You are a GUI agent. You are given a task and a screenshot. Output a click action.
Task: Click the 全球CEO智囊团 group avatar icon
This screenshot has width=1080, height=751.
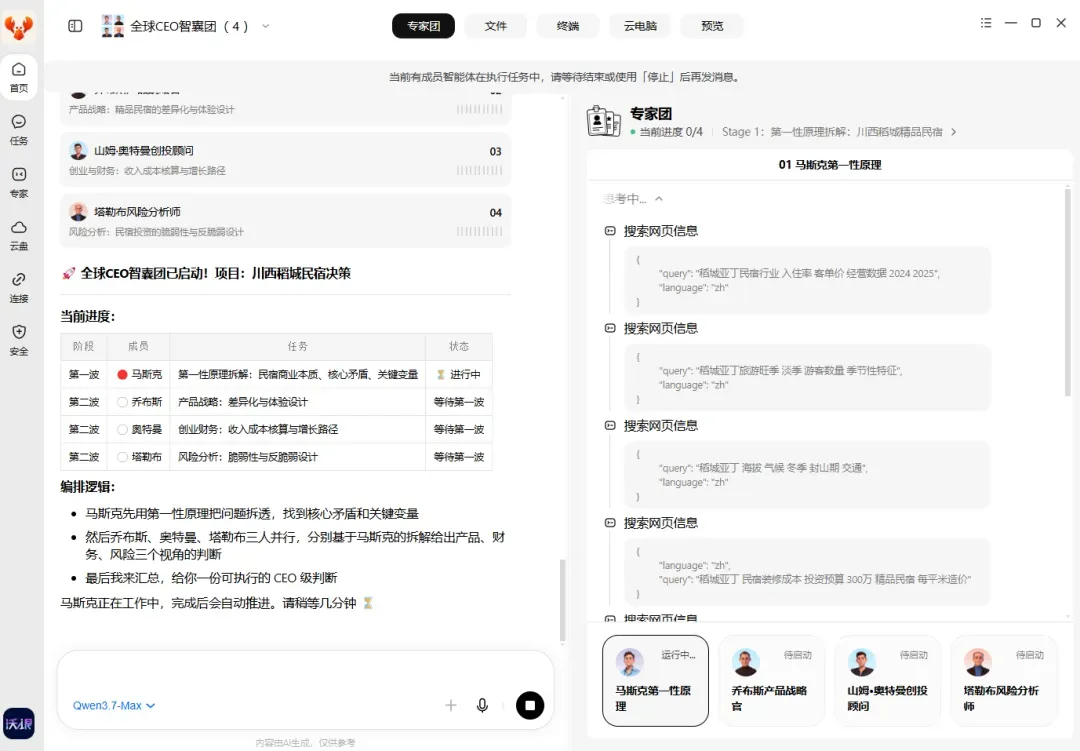coord(113,26)
